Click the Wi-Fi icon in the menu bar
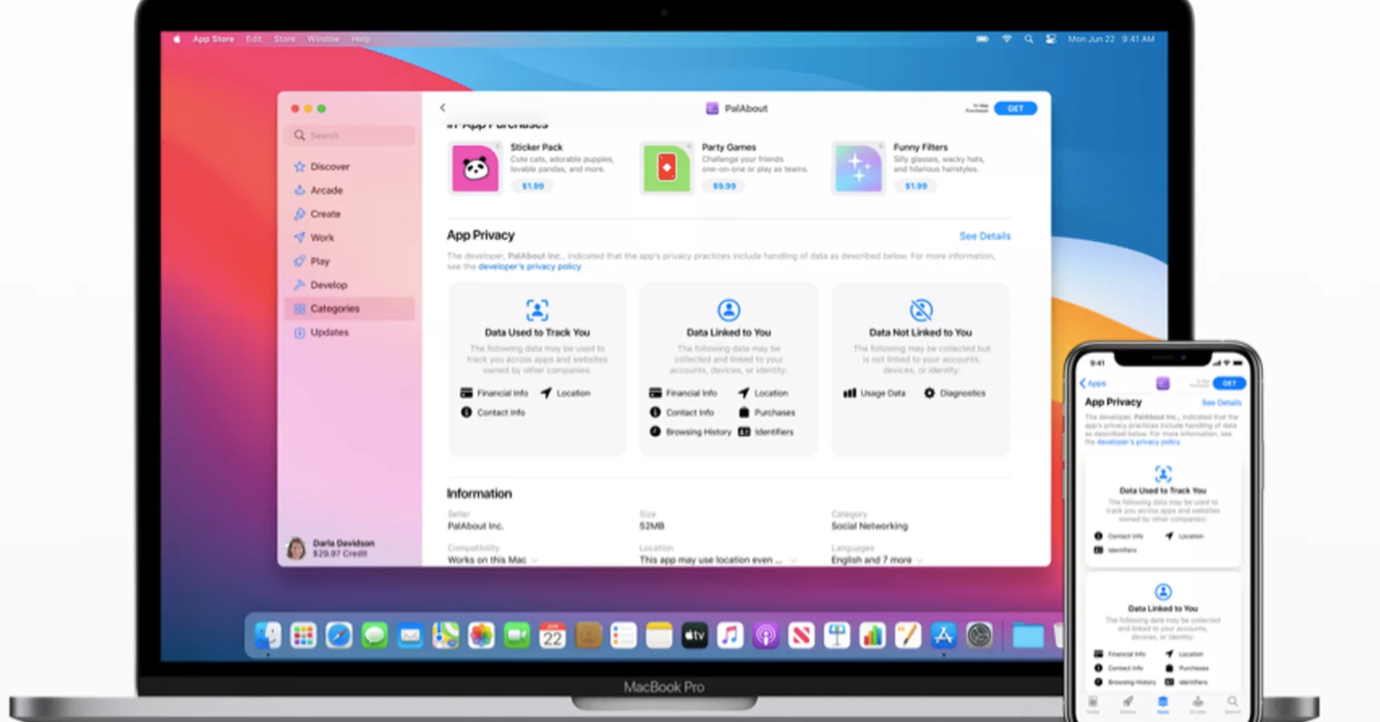 pyautogui.click(x=1007, y=39)
